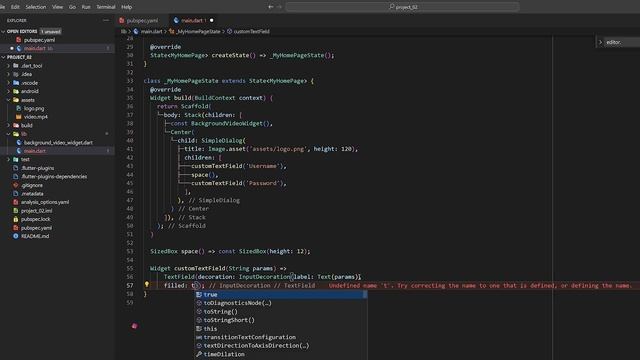Expand the editor panel chevron at right
640x360 pixels.
600,42
